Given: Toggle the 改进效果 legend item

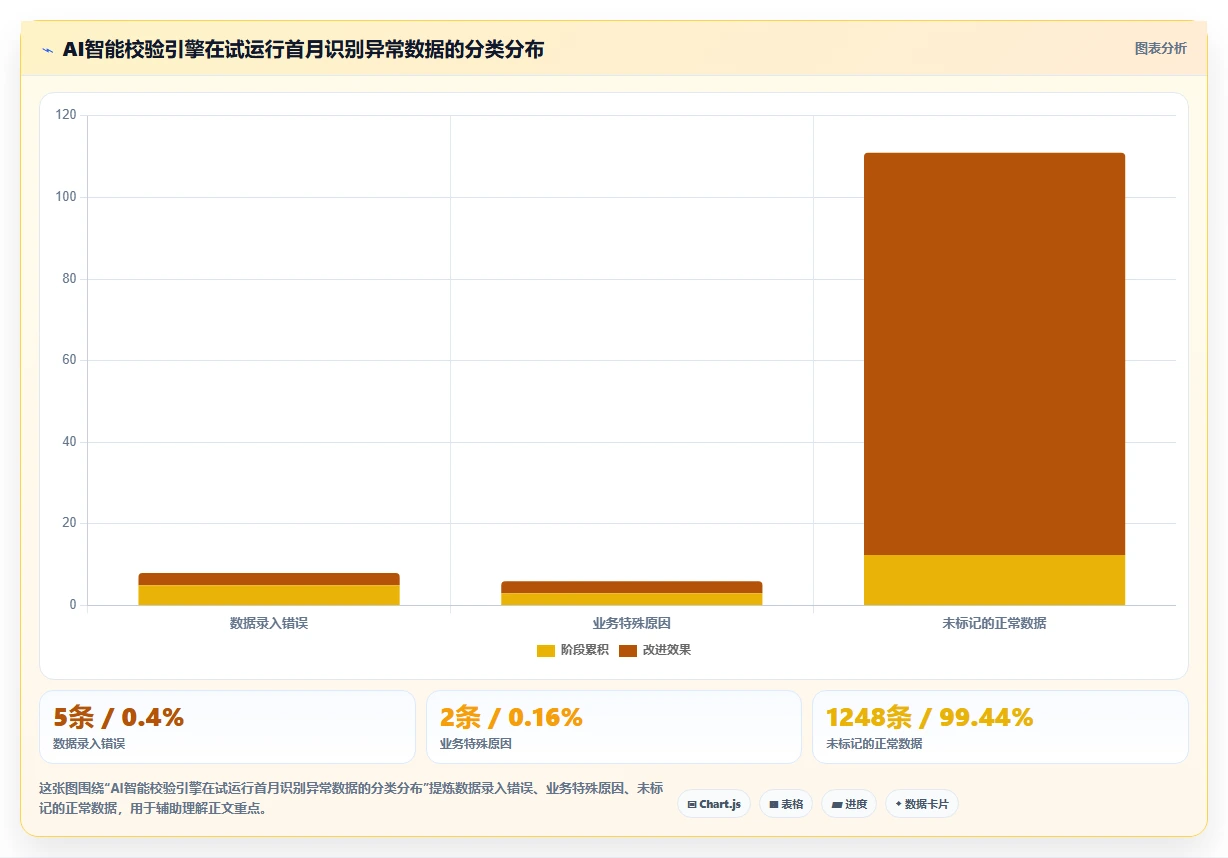Looking at the screenshot, I should point(655,650).
